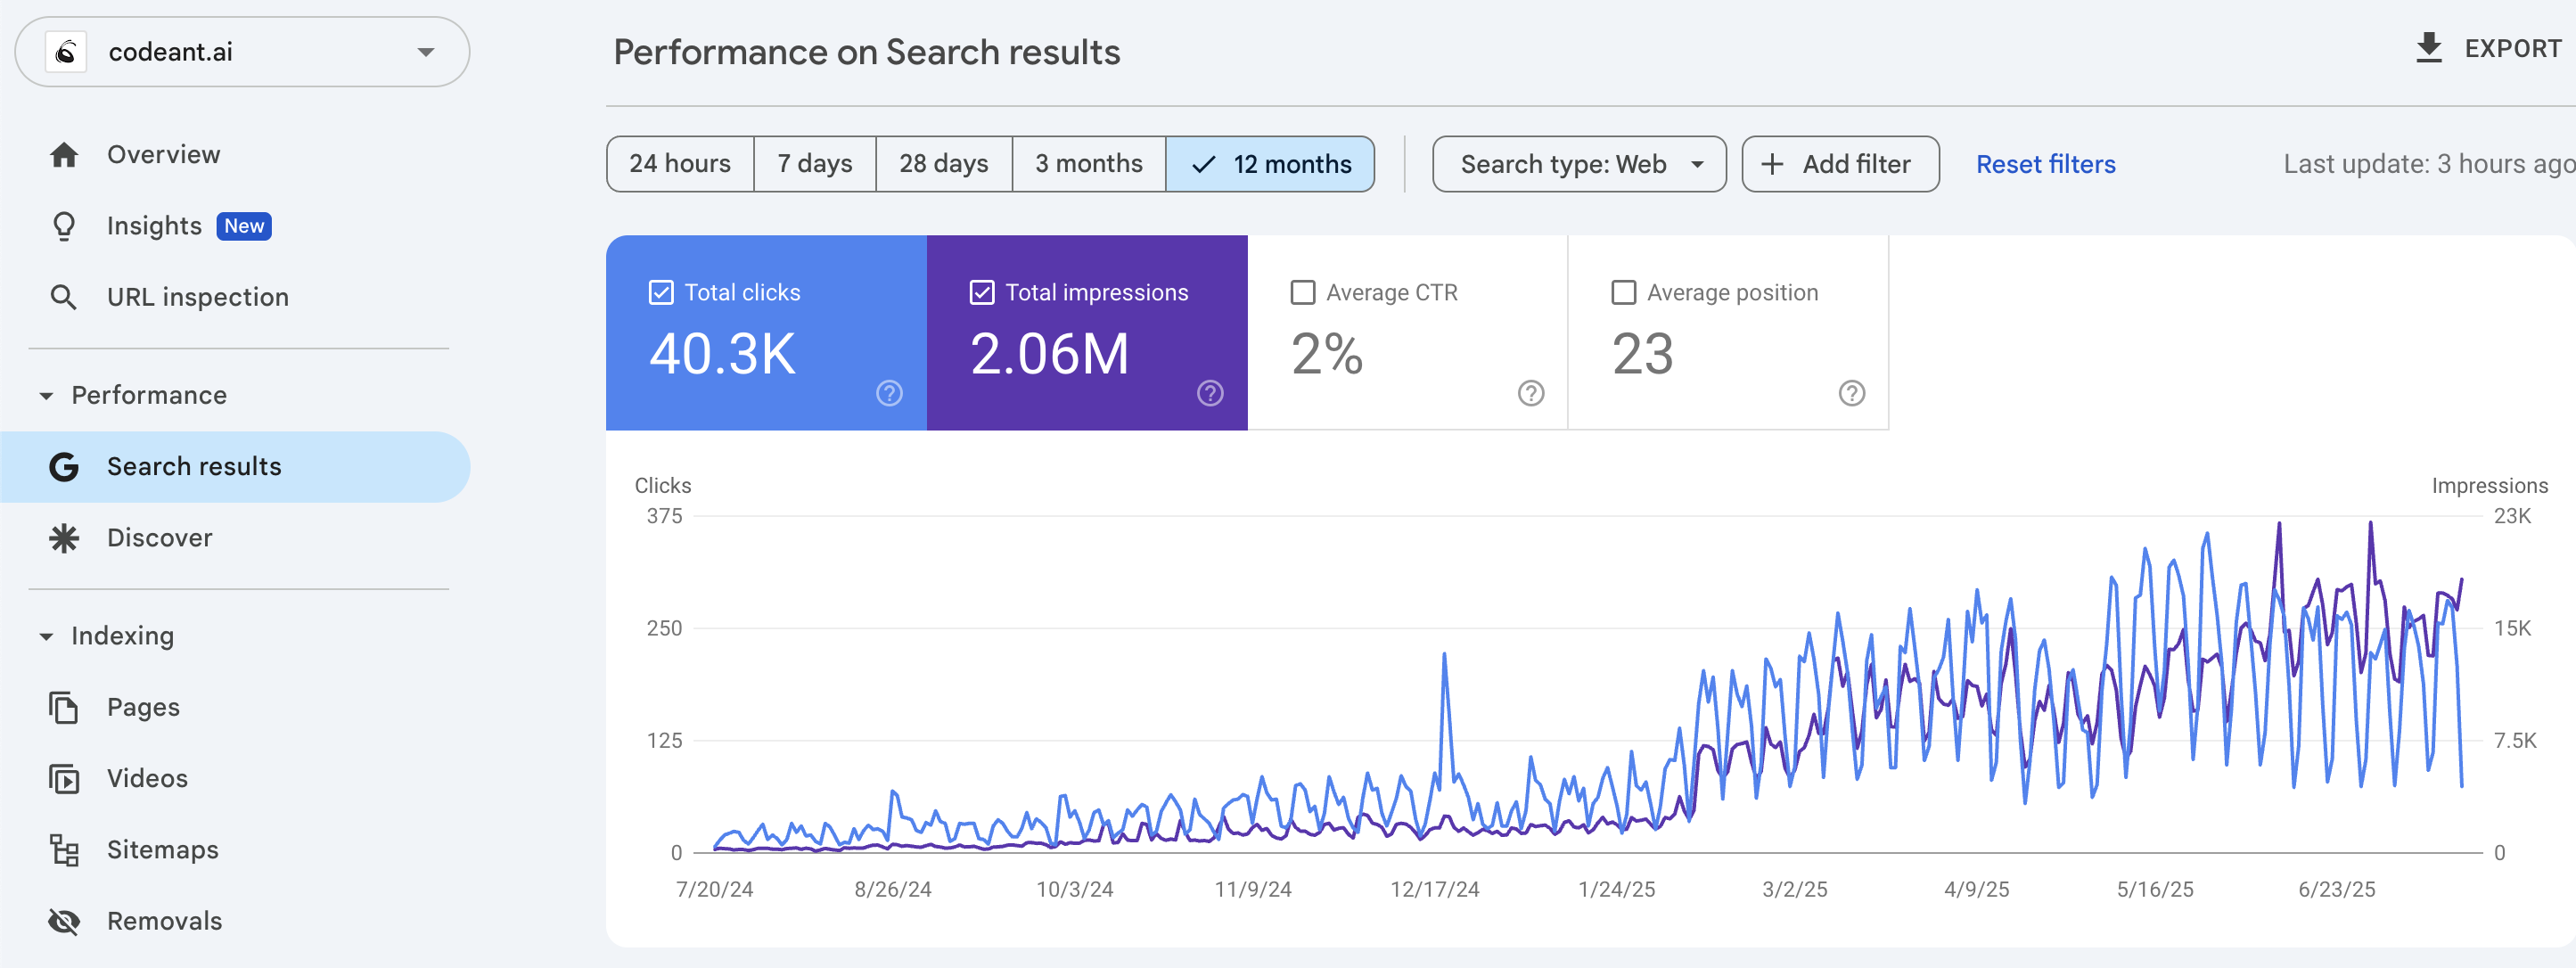Screen dimensions: 2576x968
Task: Click the Discover asterisk icon
Action: (x=64, y=538)
